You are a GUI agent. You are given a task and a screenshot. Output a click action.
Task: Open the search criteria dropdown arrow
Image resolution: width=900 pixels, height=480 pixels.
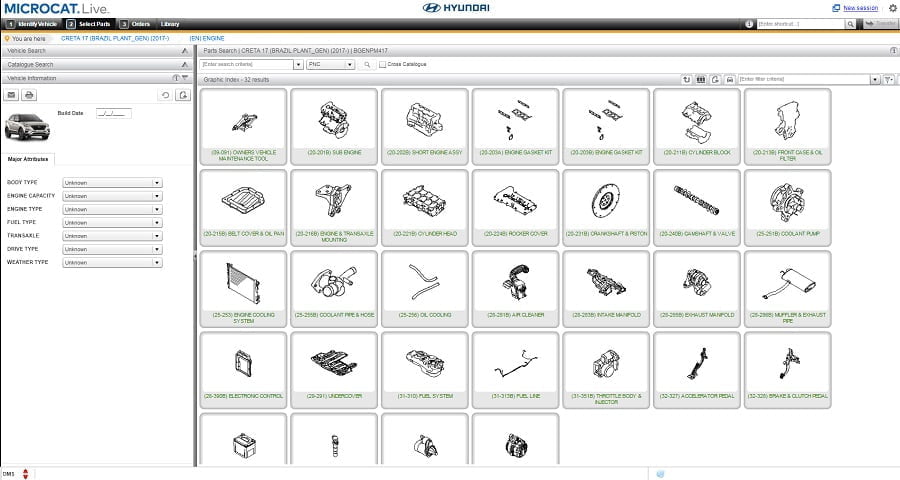(x=298, y=64)
